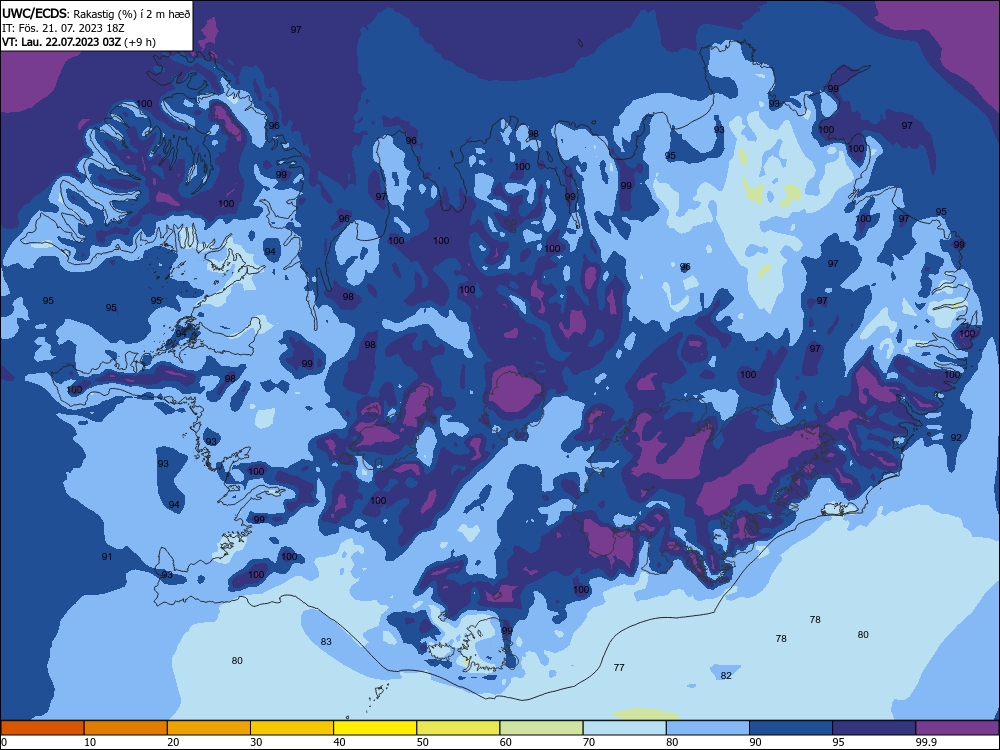Click the purple above-99.9 legend swatch
This screenshot has height=750, width=1000.
(957, 728)
